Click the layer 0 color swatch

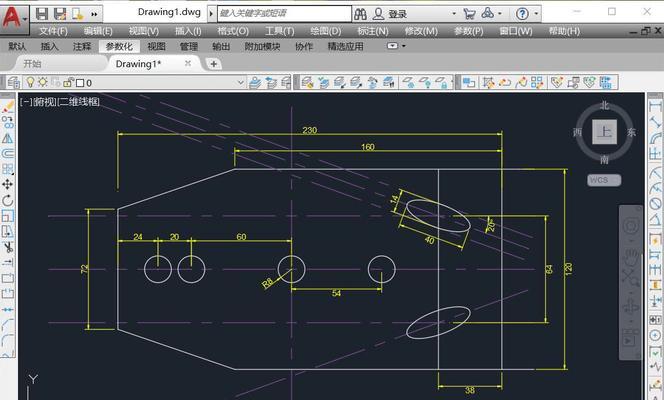click(x=80, y=83)
